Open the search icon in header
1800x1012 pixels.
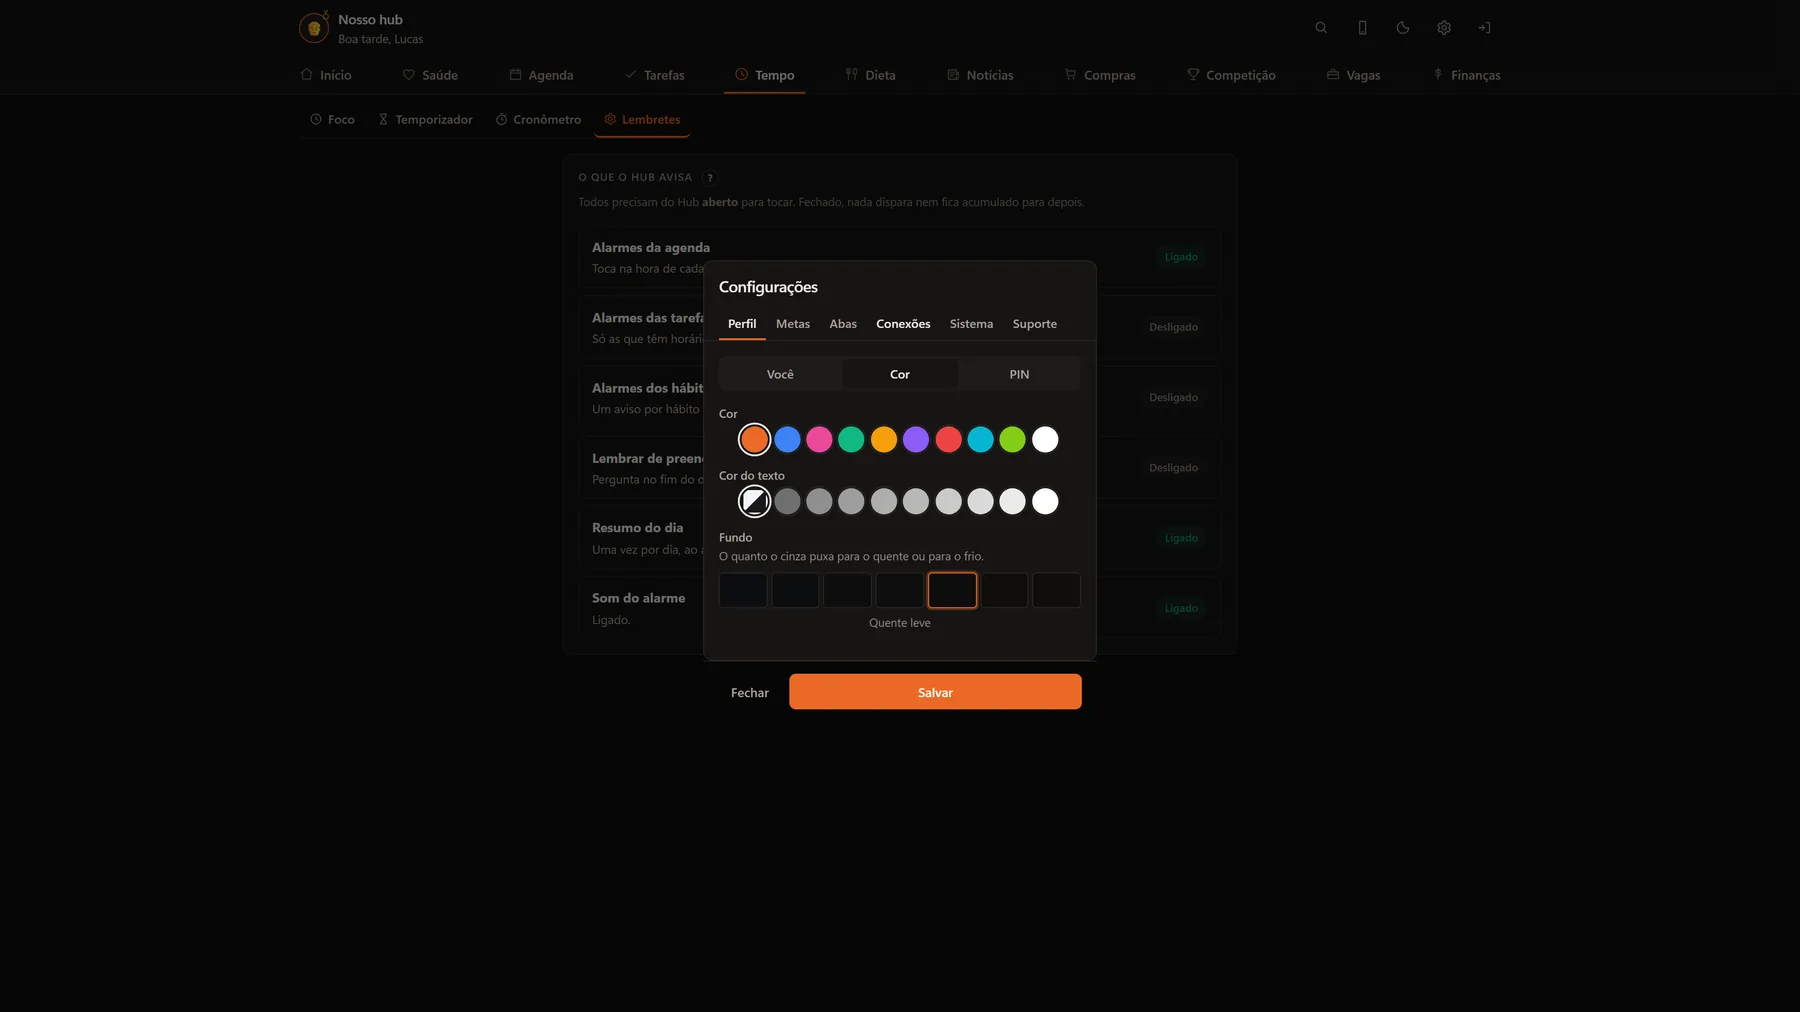[x=1321, y=28]
